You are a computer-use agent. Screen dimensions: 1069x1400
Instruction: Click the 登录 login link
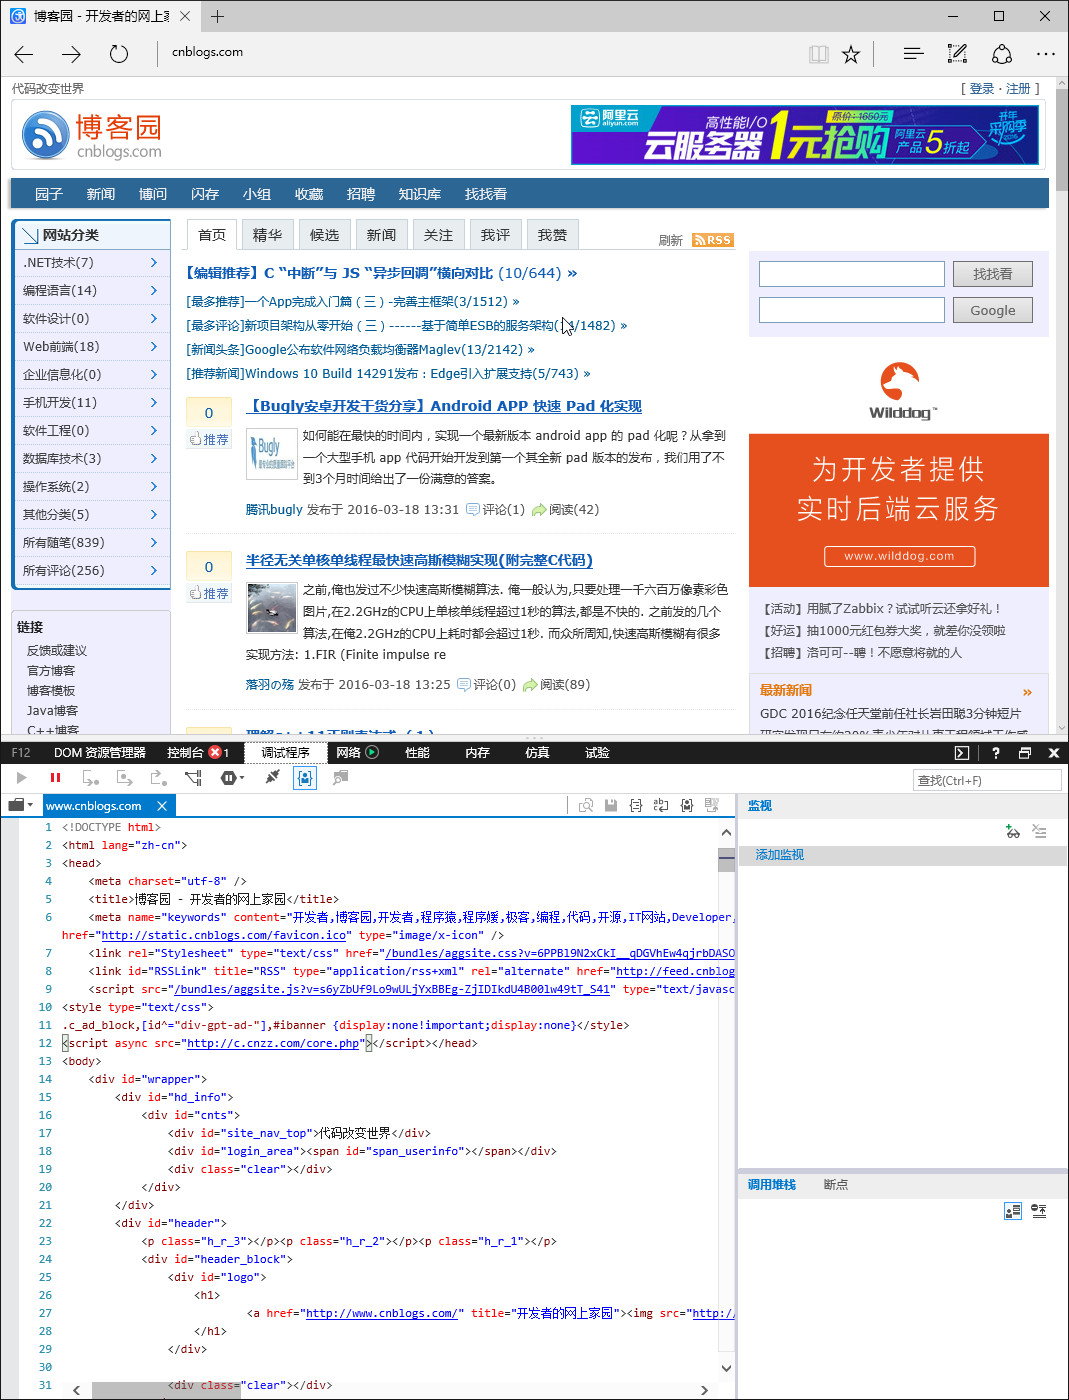coord(982,89)
